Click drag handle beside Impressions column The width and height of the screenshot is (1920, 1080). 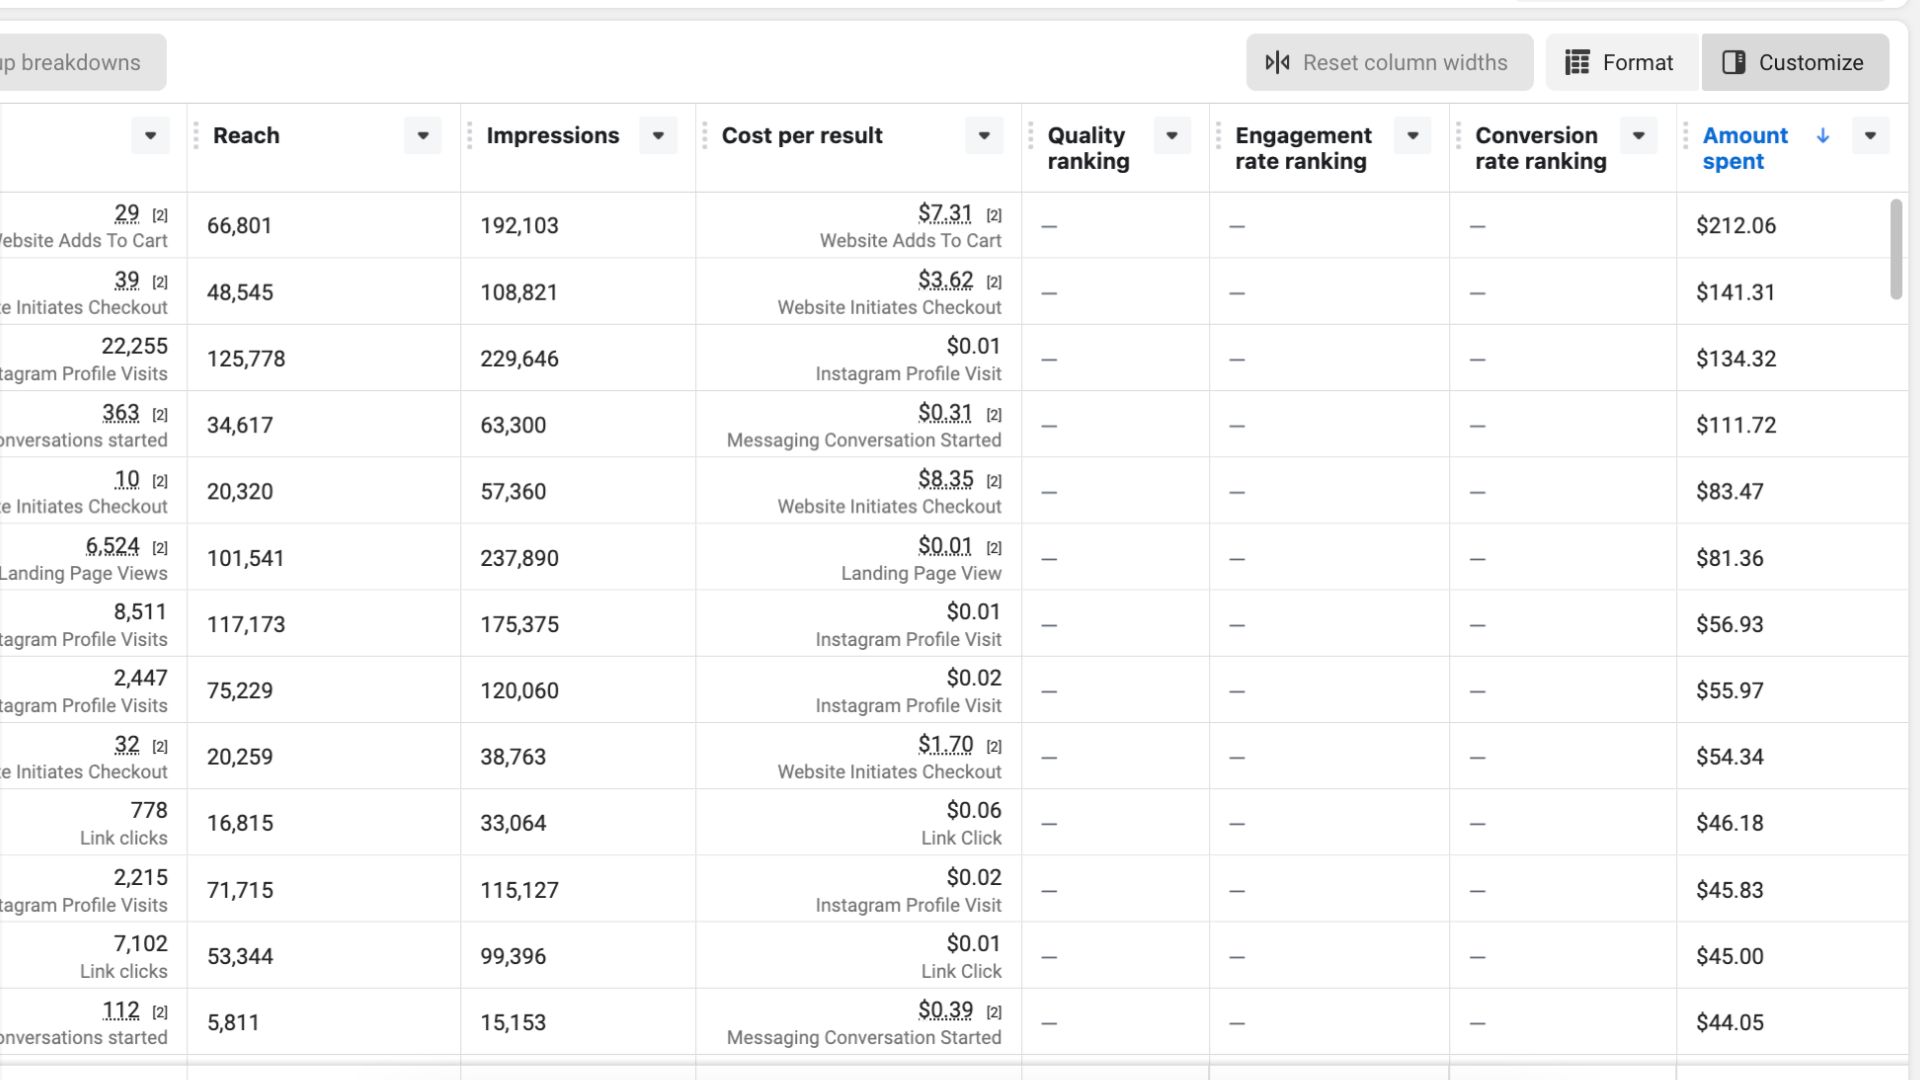coord(469,136)
